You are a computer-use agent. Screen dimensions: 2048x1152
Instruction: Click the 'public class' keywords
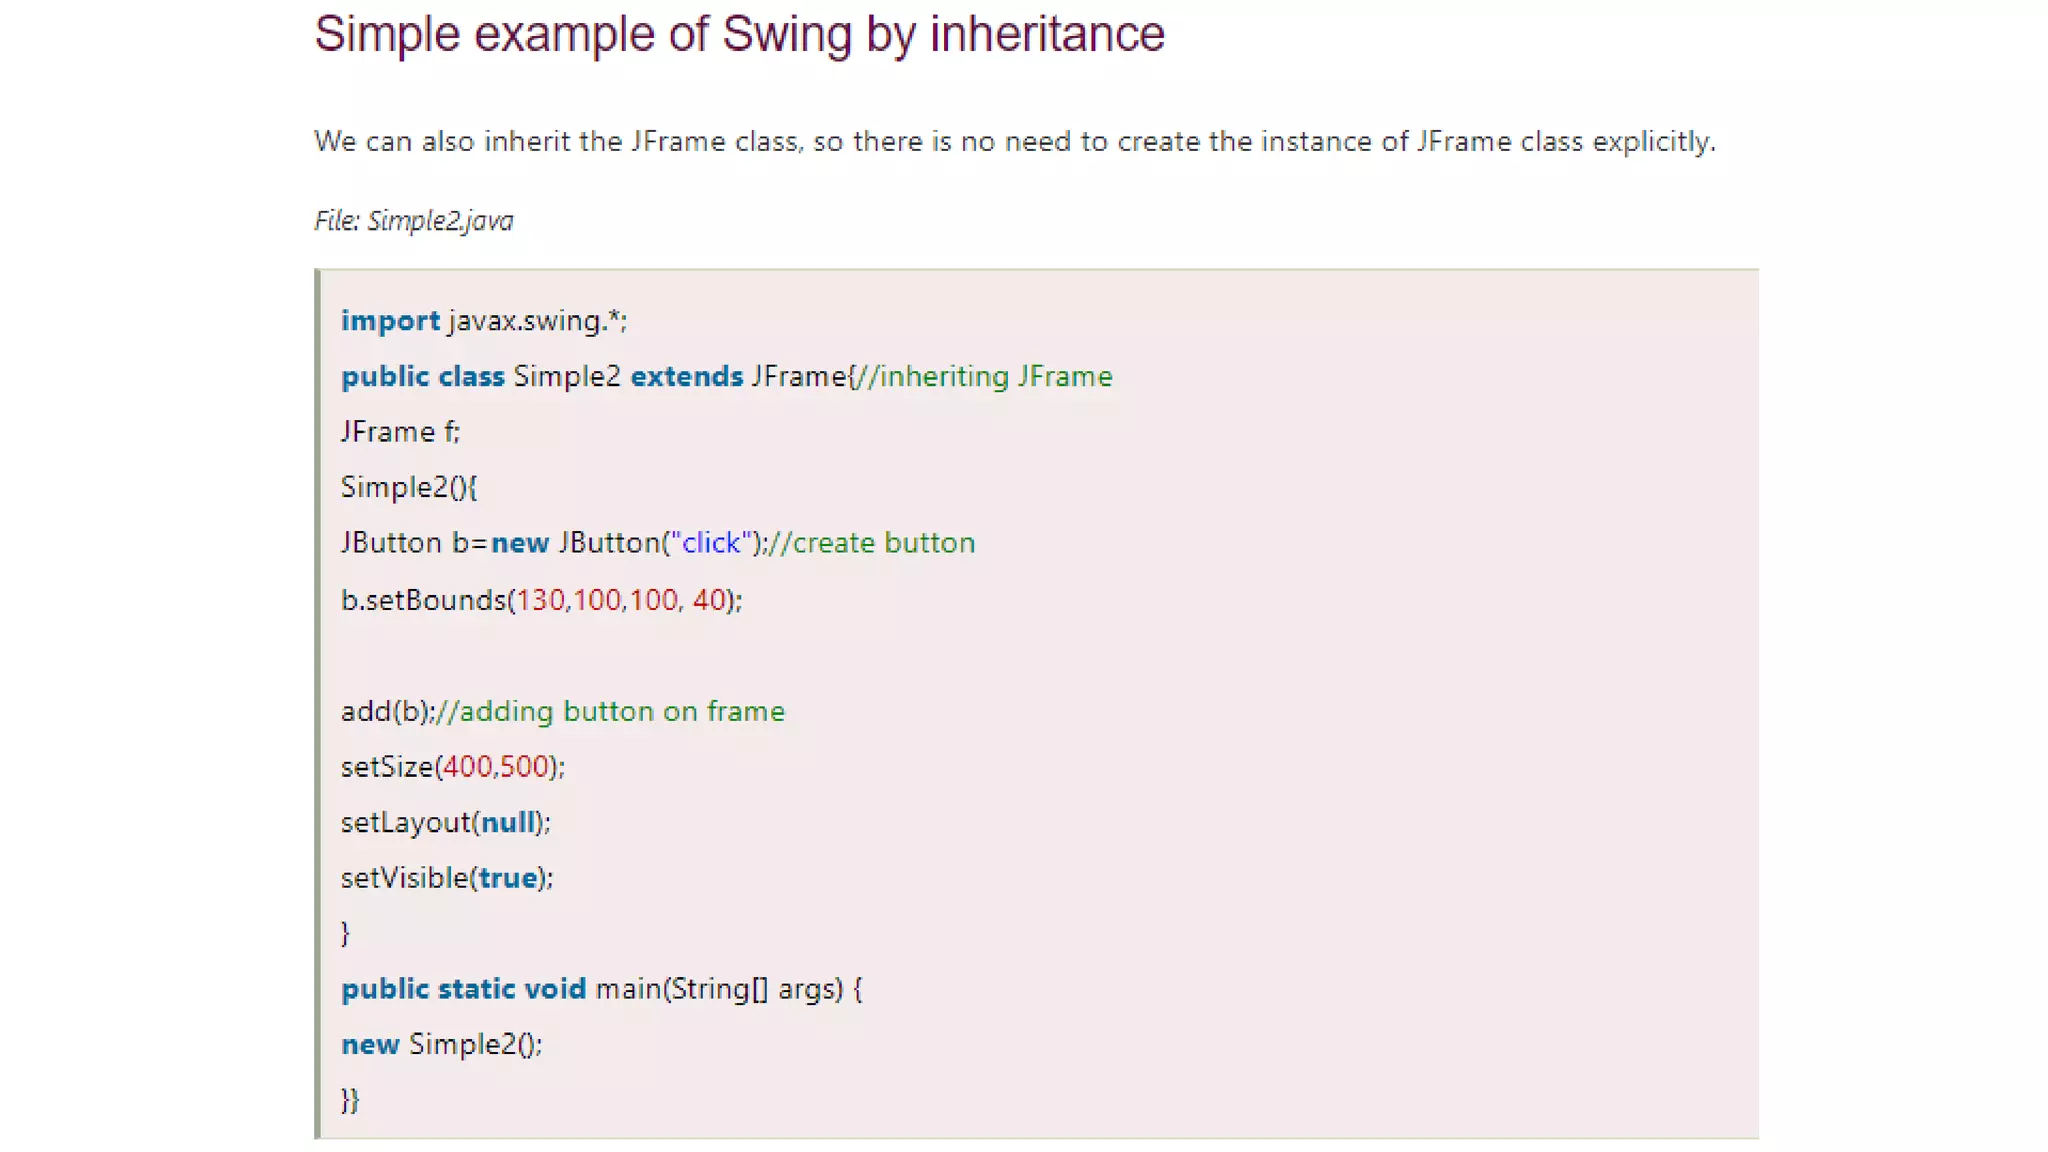pos(422,377)
